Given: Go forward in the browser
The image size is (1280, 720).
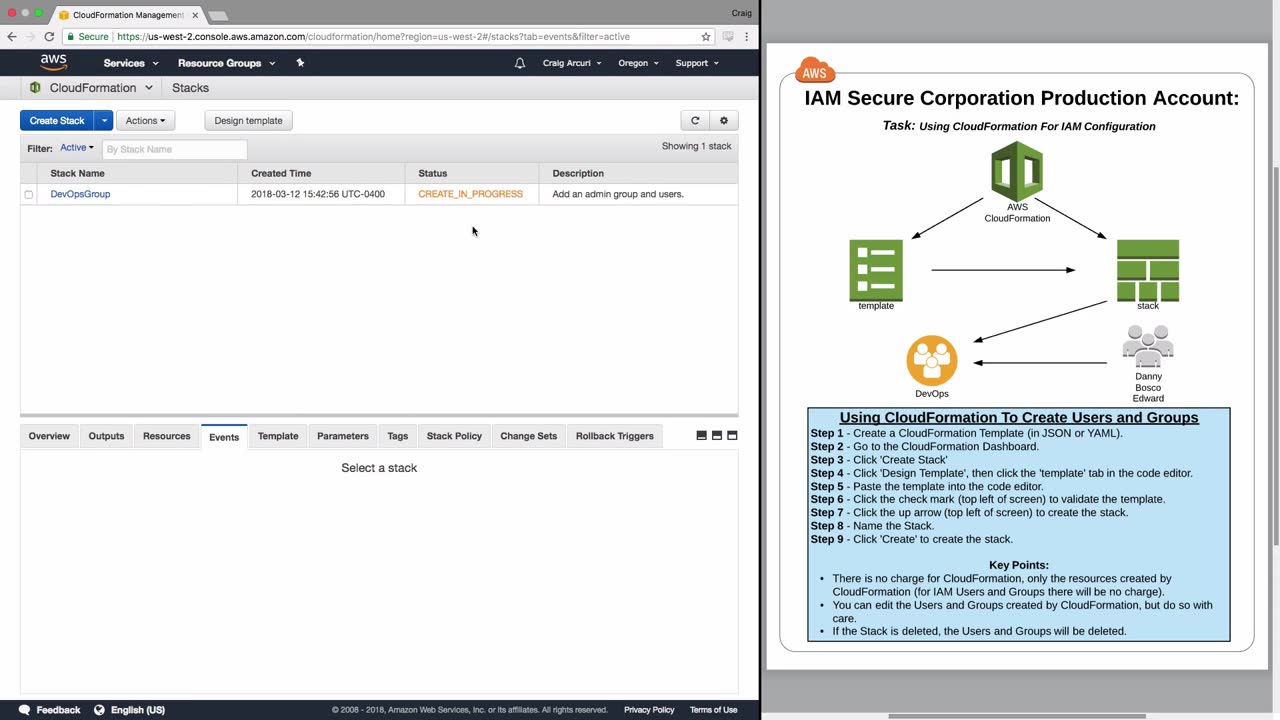Looking at the screenshot, I should click(x=30, y=37).
